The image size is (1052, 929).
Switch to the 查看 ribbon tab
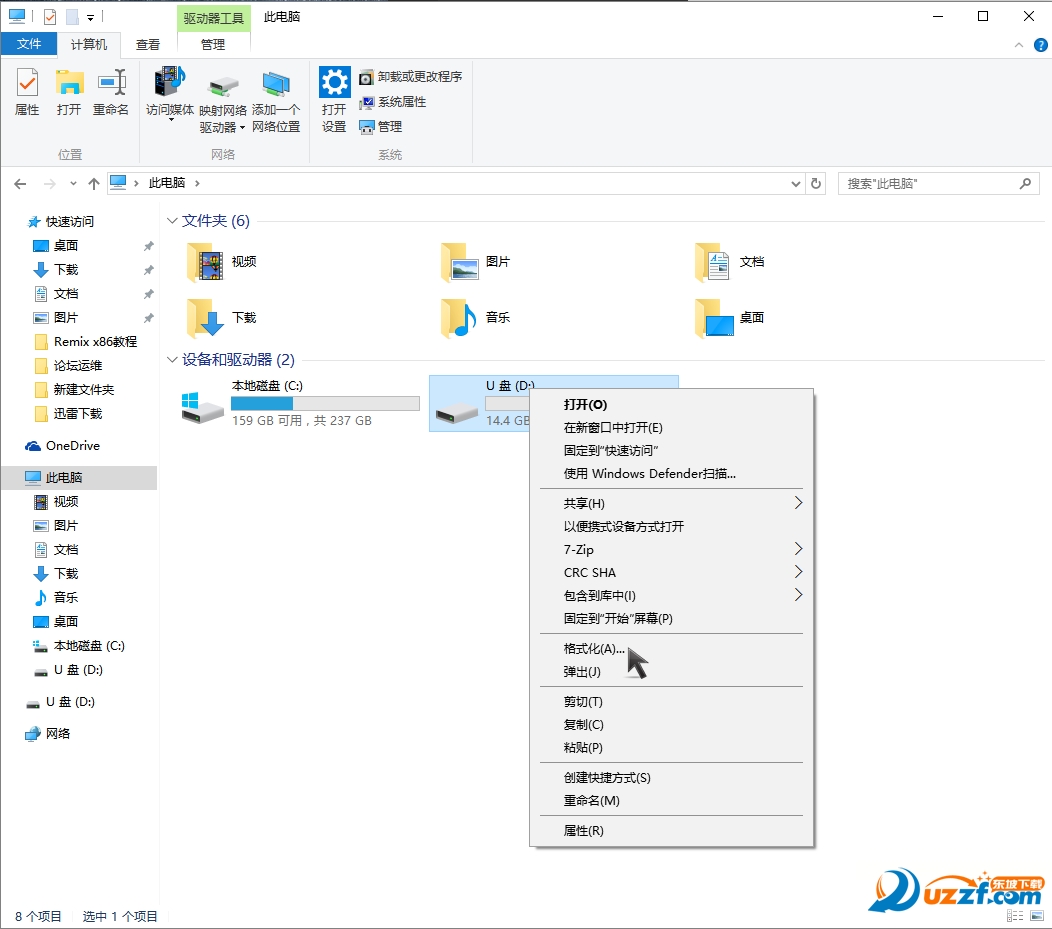coord(148,44)
